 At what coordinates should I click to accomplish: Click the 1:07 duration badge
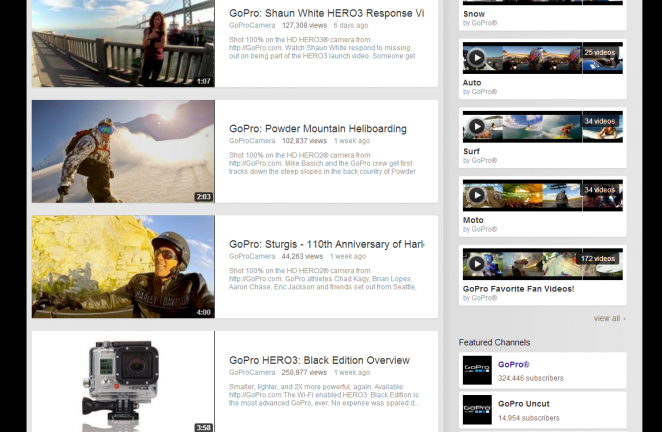(x=203, y=81)
